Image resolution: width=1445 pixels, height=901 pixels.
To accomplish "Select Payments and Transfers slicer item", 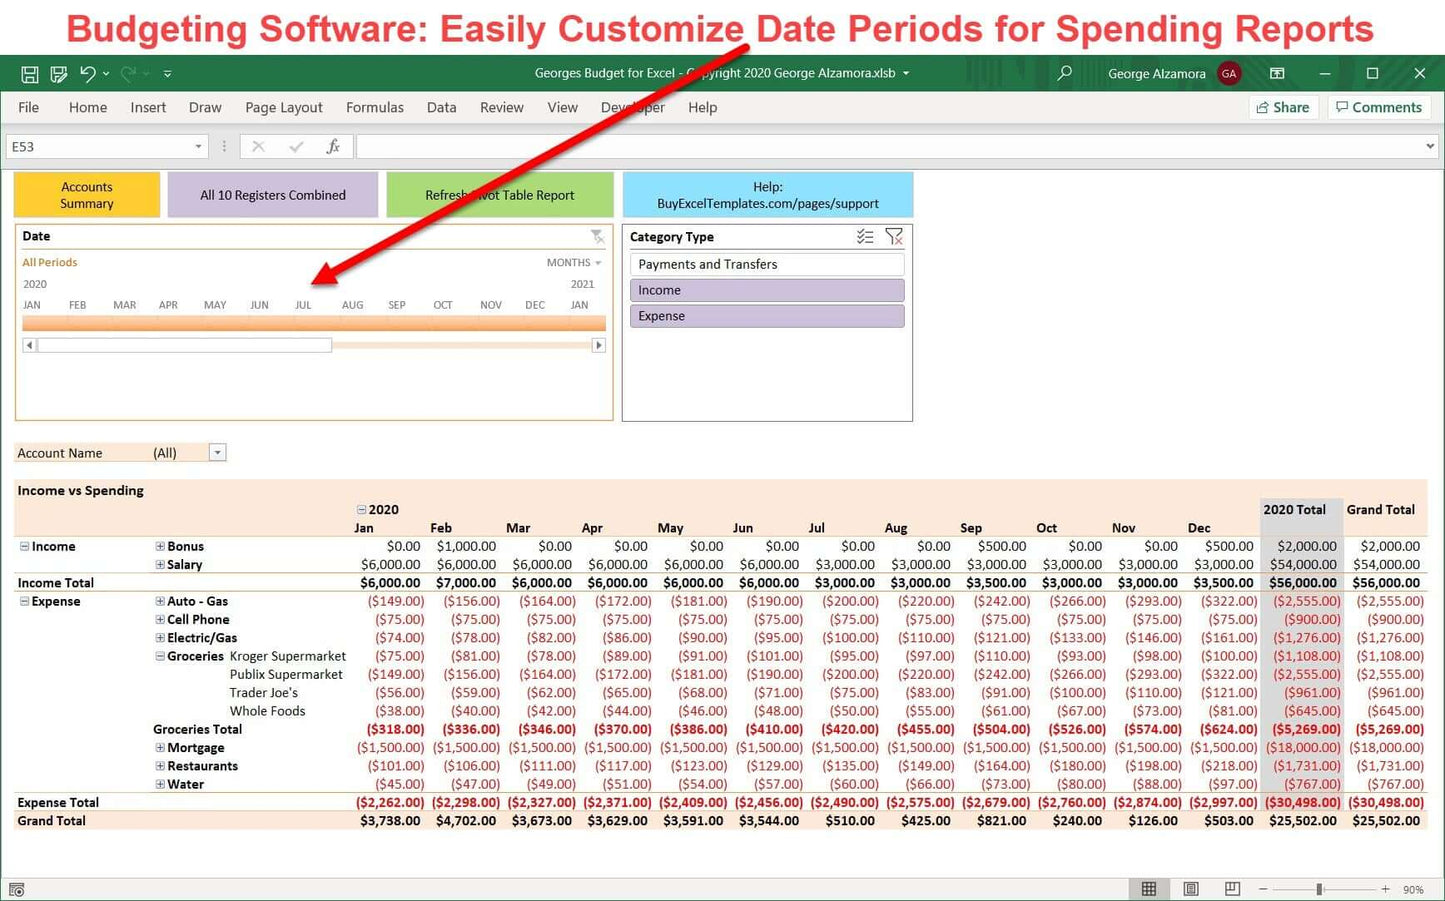I will click(766, 264).
